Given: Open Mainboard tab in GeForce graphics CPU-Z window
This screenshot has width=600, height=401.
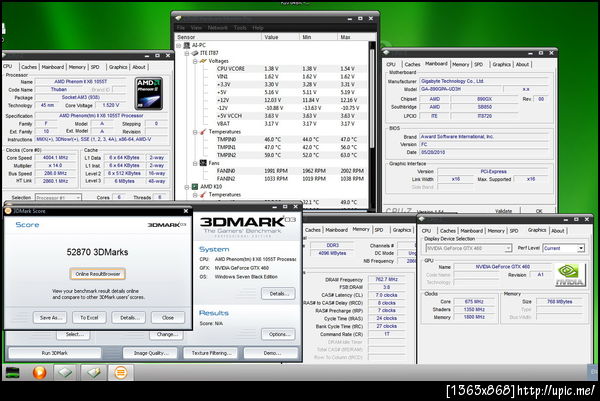Looking at the screenshot, I should (471, 231).
